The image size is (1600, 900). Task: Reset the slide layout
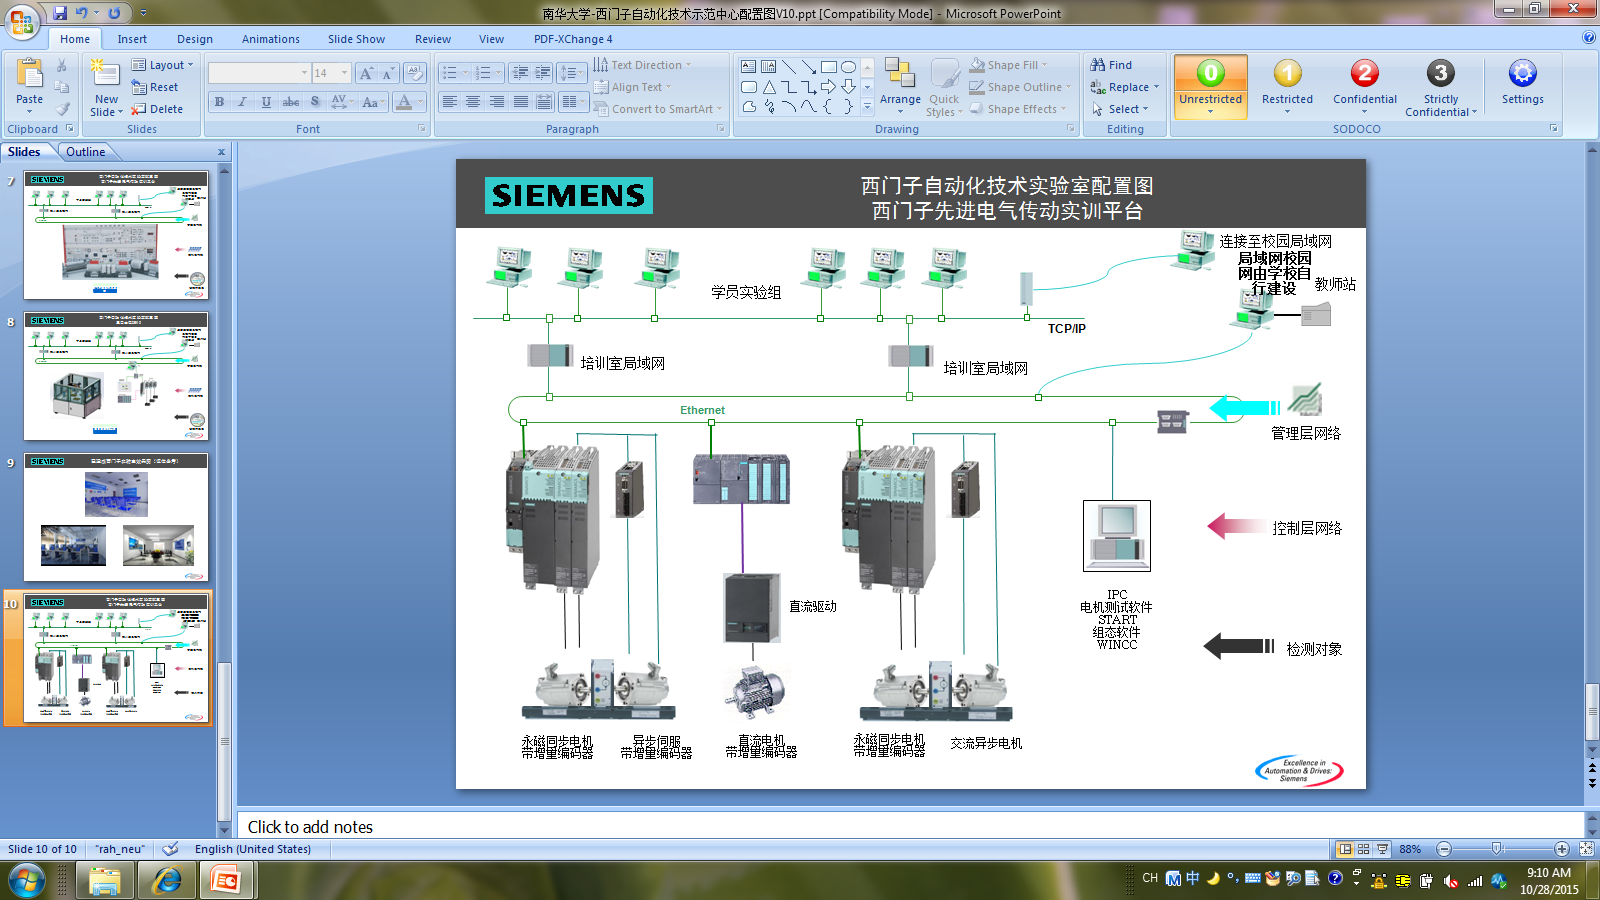click(155, 87)
